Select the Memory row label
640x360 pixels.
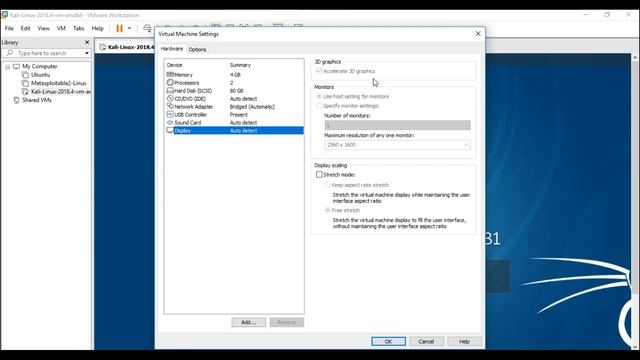pyautogui.click(x=183, y=75)
